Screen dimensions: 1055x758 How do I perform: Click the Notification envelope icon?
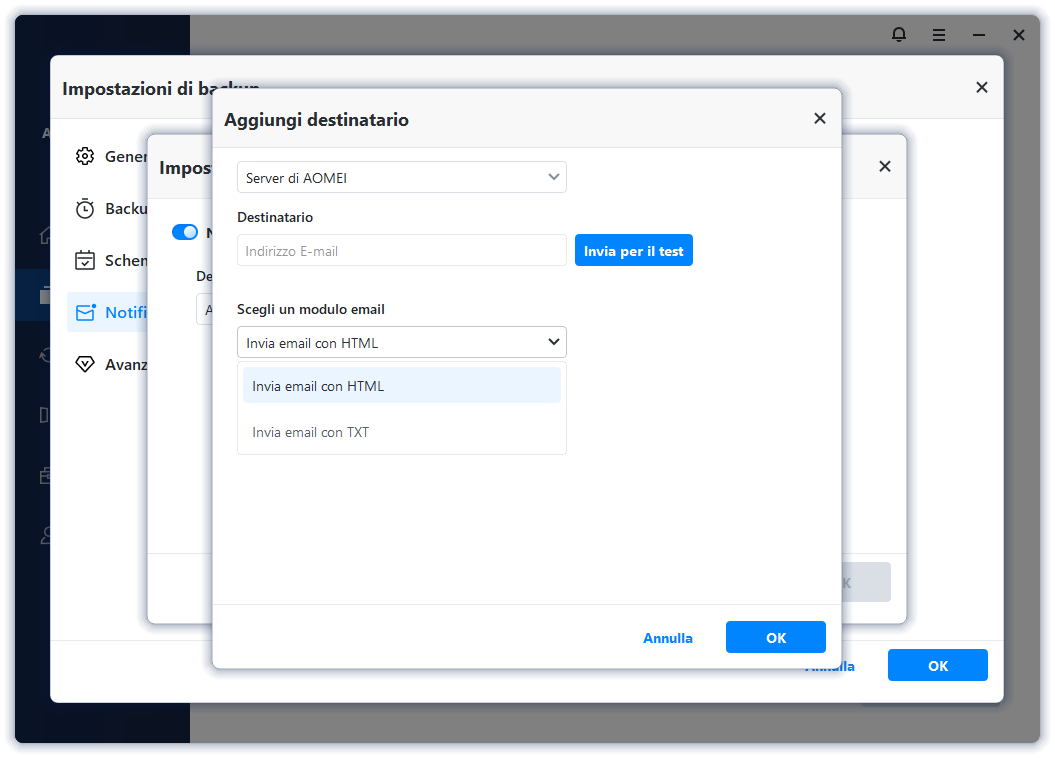coord(85,312)
